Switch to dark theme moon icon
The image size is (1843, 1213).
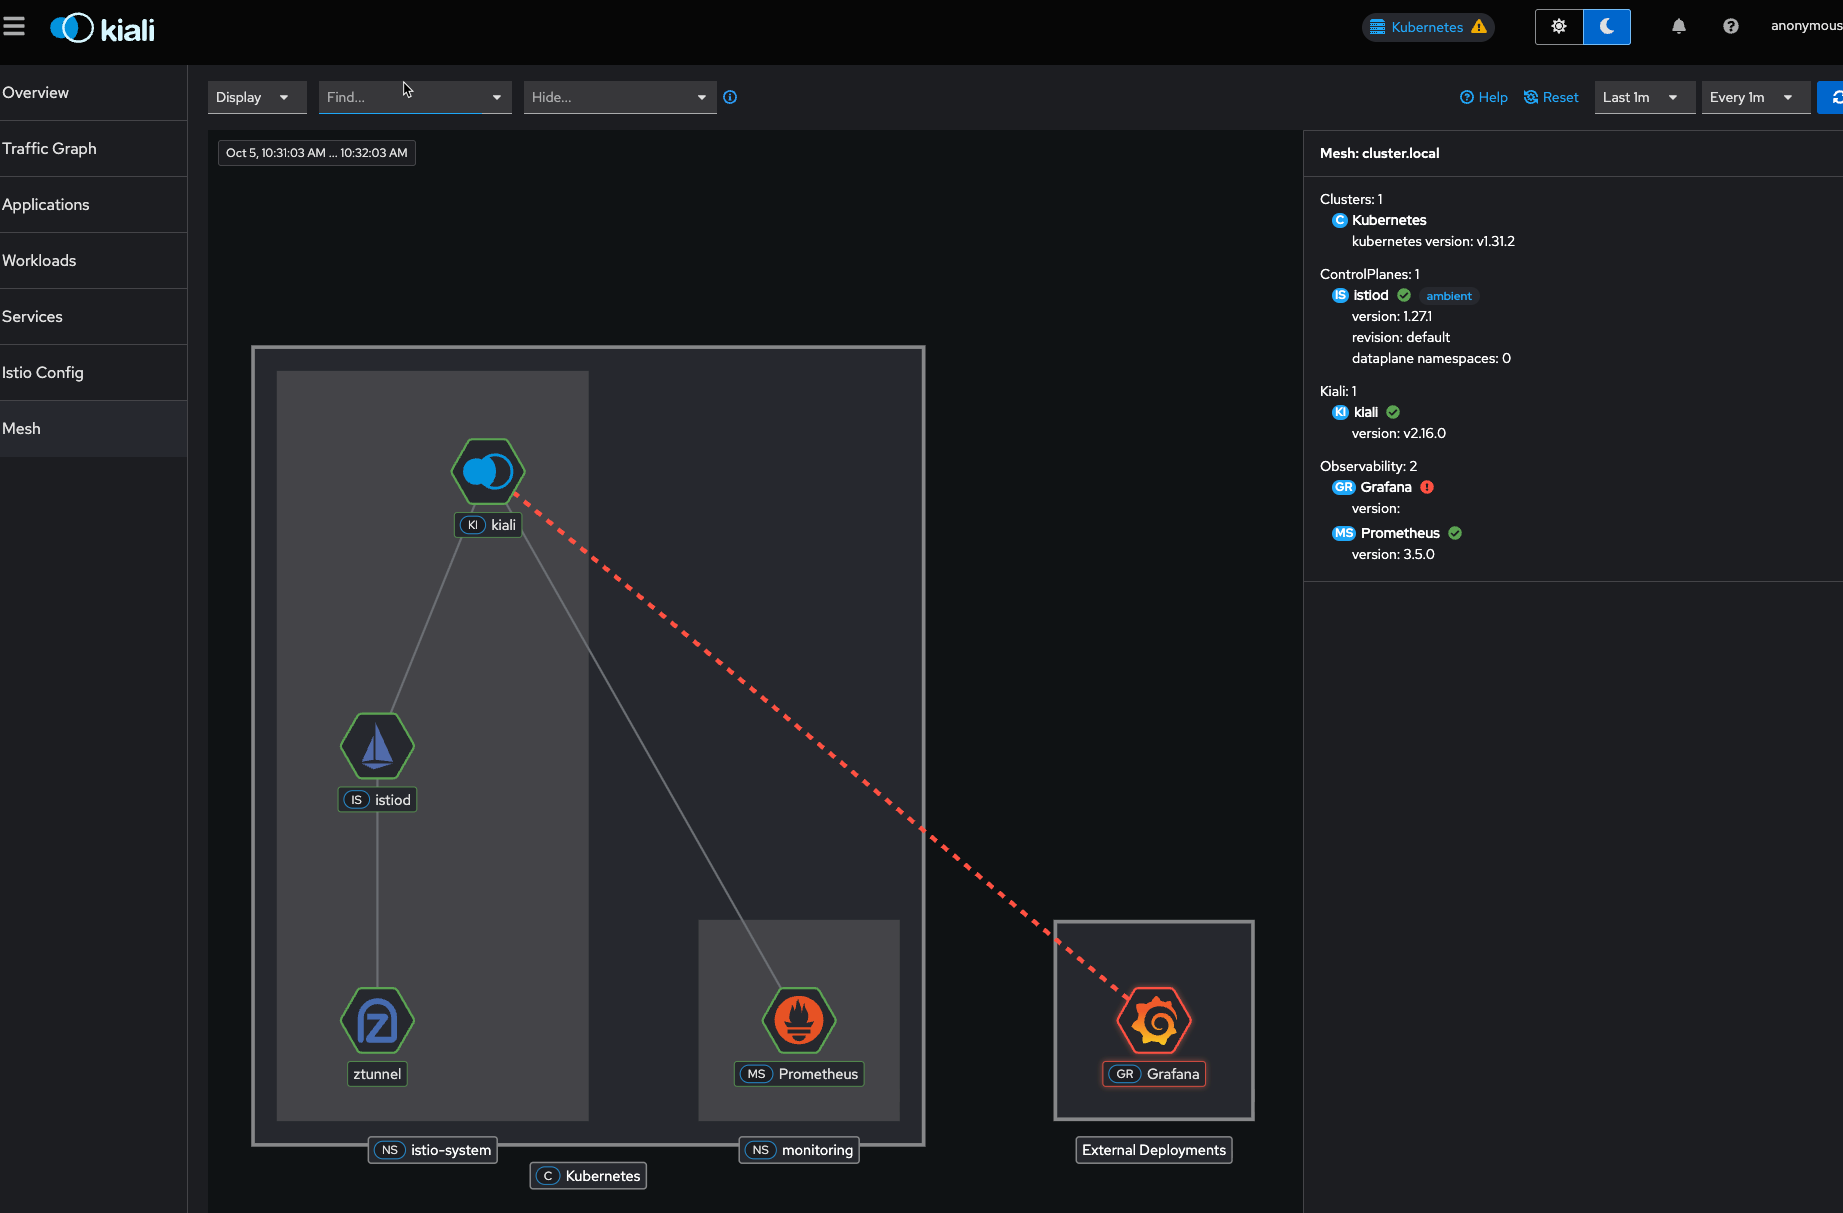coord(1607,27)
